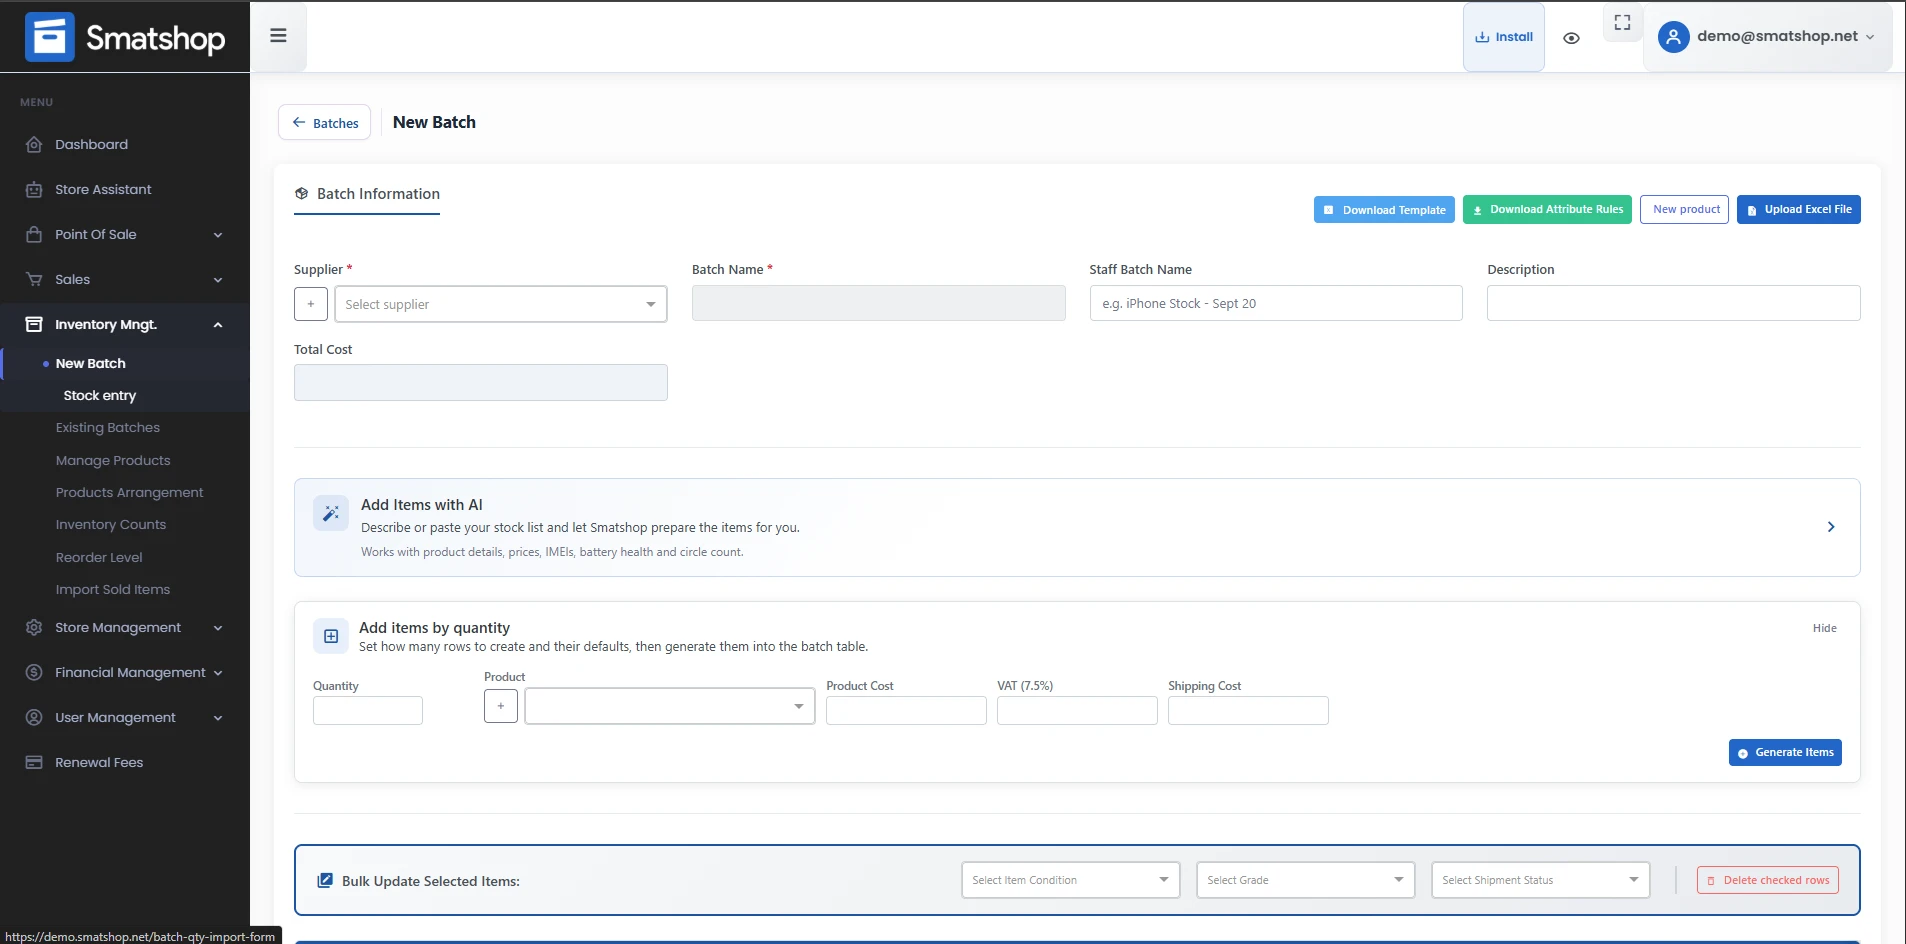Screen dimensions: 1906x944
Task: Focus the Quantity input field
Action: click(368, 710)
